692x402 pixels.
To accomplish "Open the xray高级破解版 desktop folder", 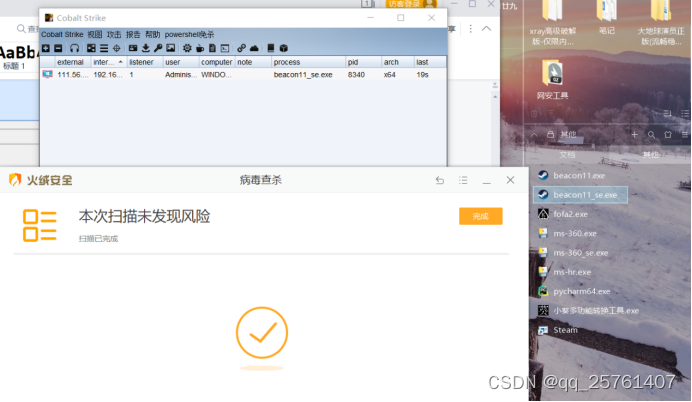I will pos(553,23).
